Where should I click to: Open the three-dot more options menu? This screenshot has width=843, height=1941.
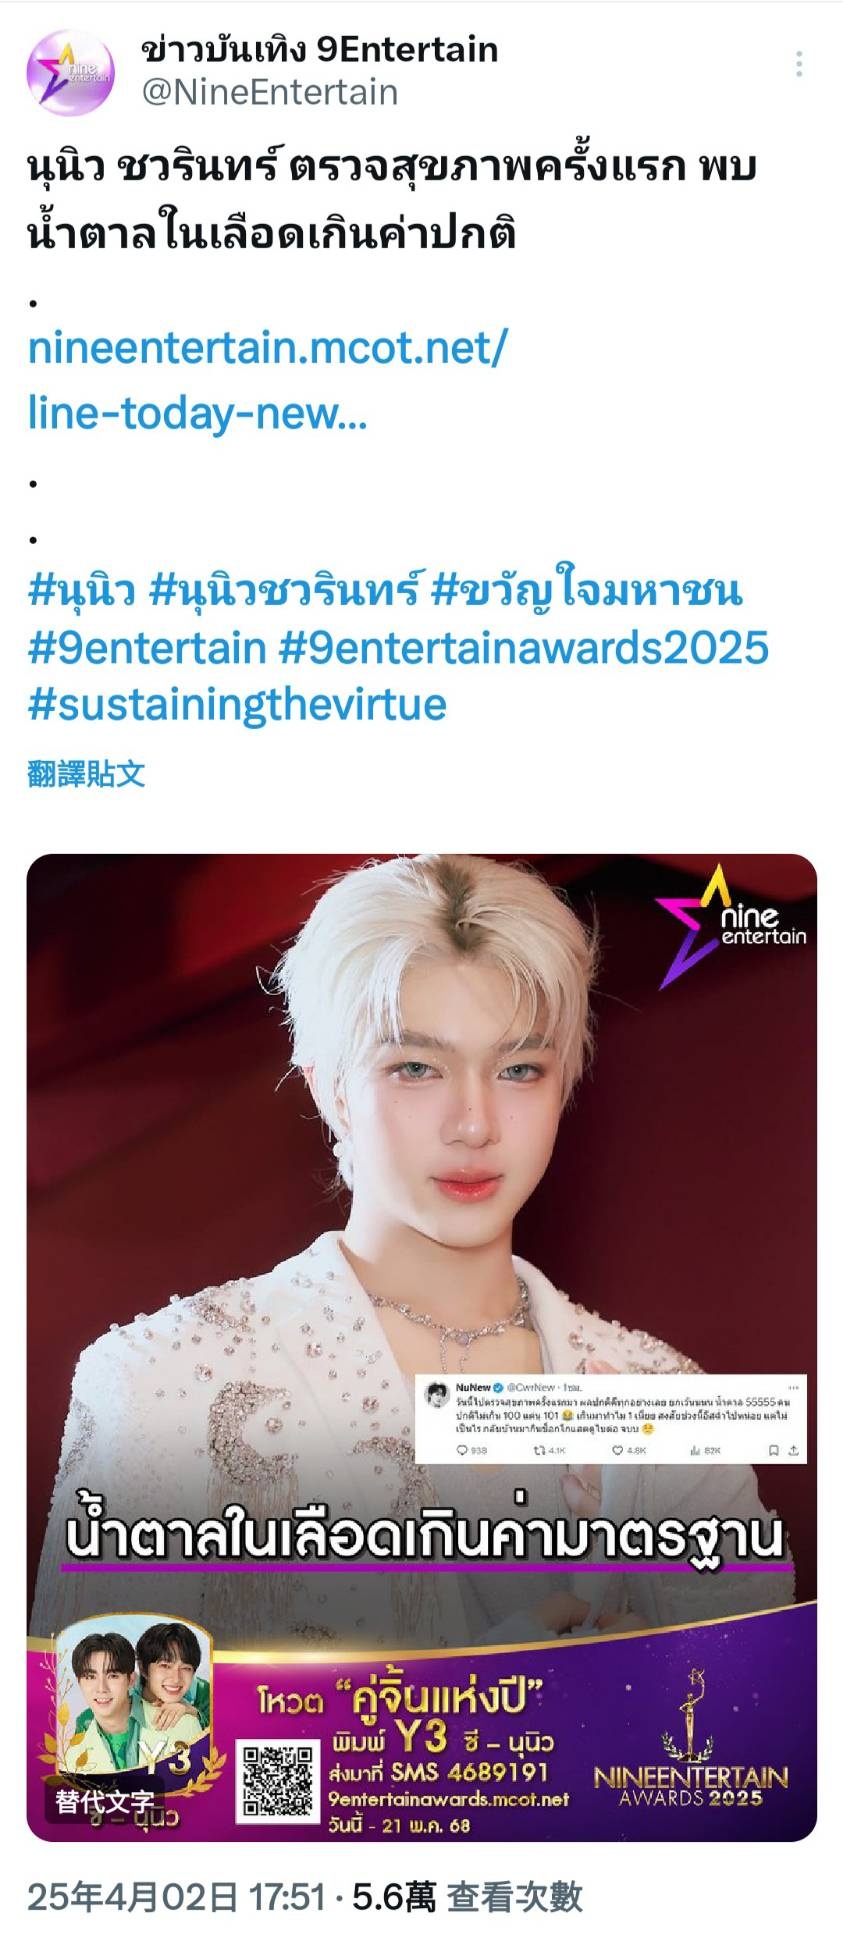tap(799, 64)
